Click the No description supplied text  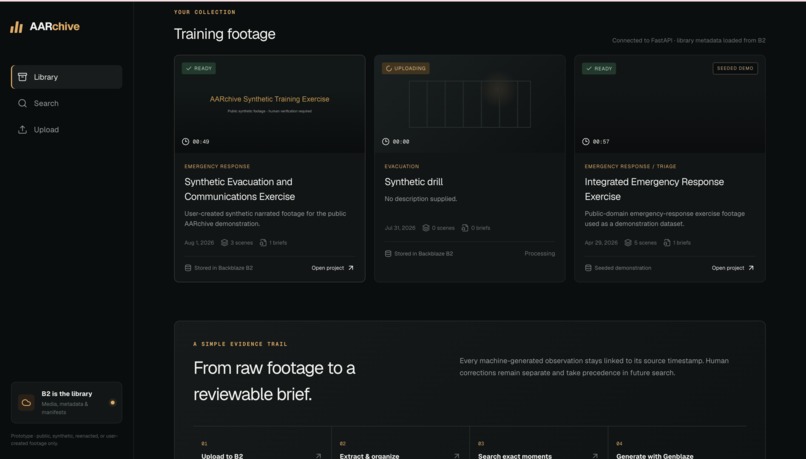420,199
